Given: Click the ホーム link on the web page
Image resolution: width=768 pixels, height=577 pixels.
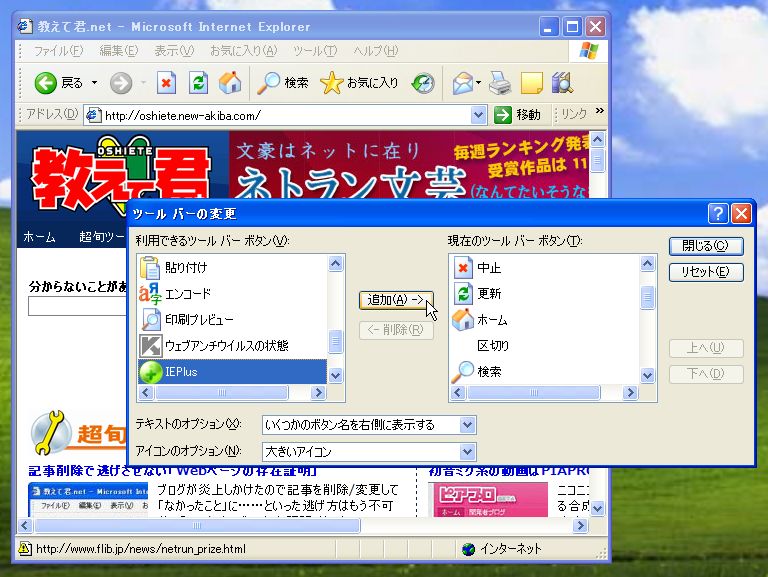Looking at the screenshot, I should pyautogui.click(x=39, y=237).
